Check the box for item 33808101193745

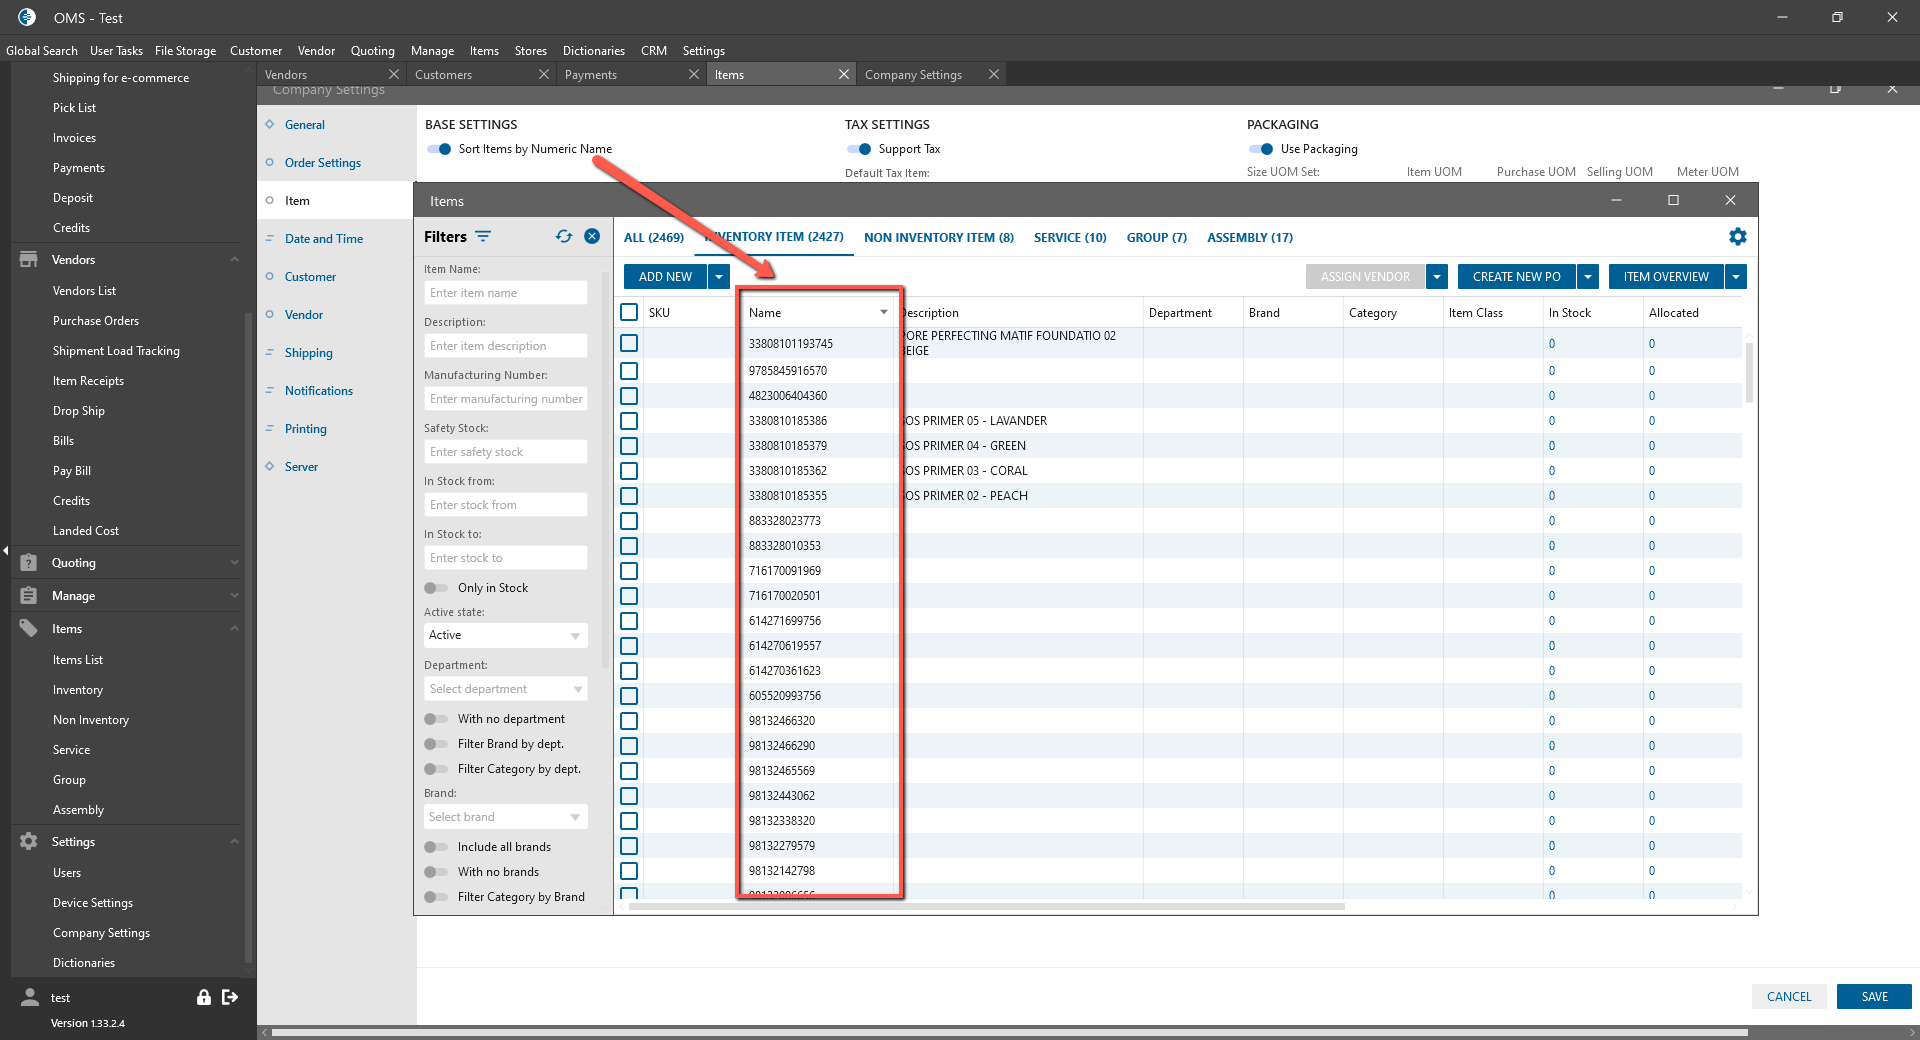pyautogui.click(x=629, y=343)
